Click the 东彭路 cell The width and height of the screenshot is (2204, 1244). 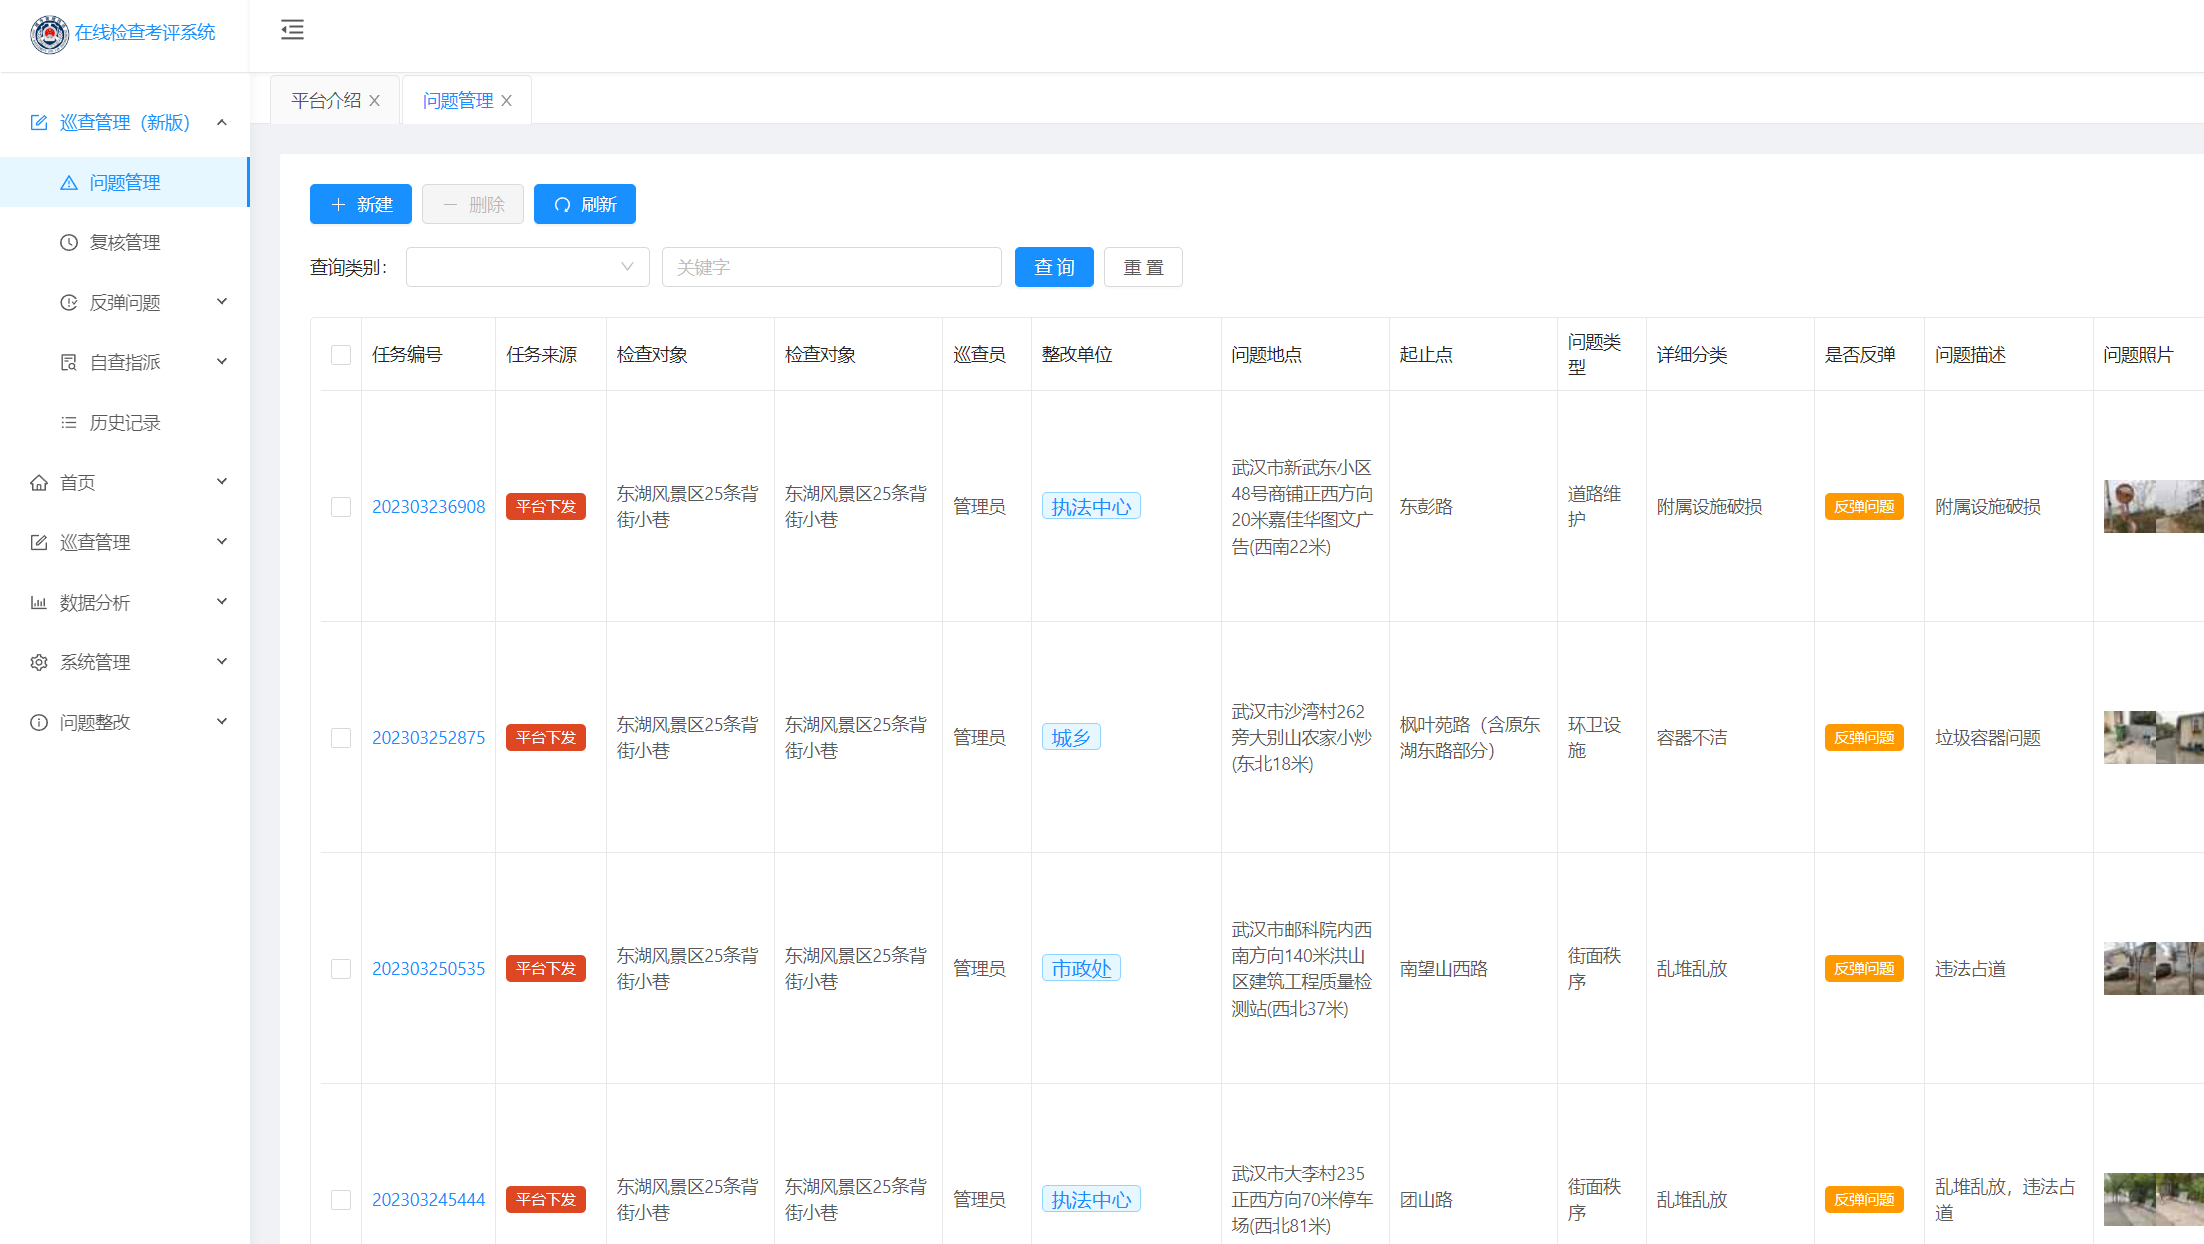tap(1426, 507)
